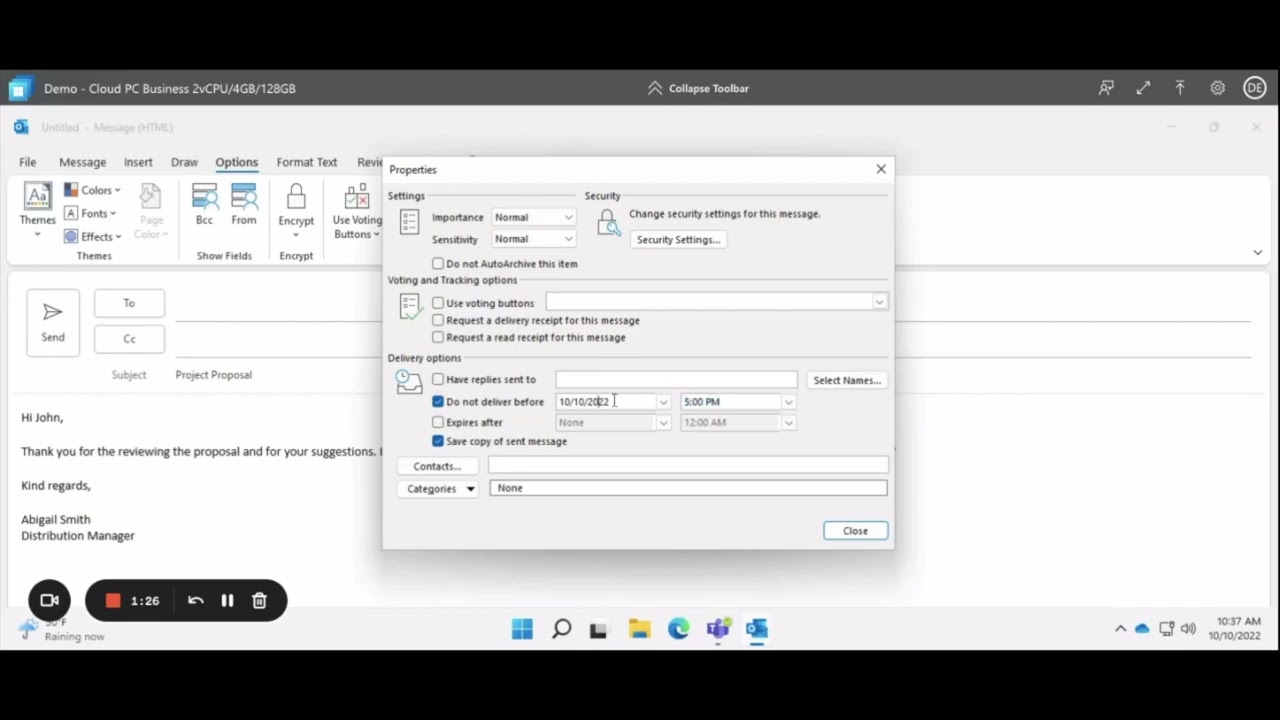Click the Cc recipients button

point(129,339)
